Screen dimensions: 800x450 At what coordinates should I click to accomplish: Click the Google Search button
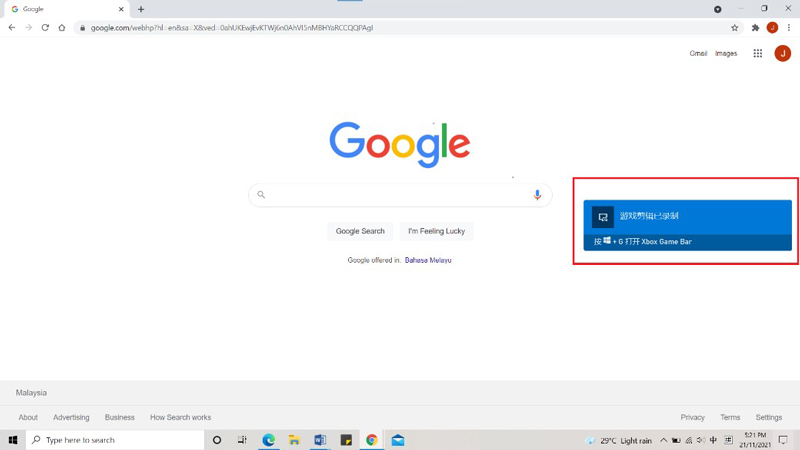click(360, 231)
